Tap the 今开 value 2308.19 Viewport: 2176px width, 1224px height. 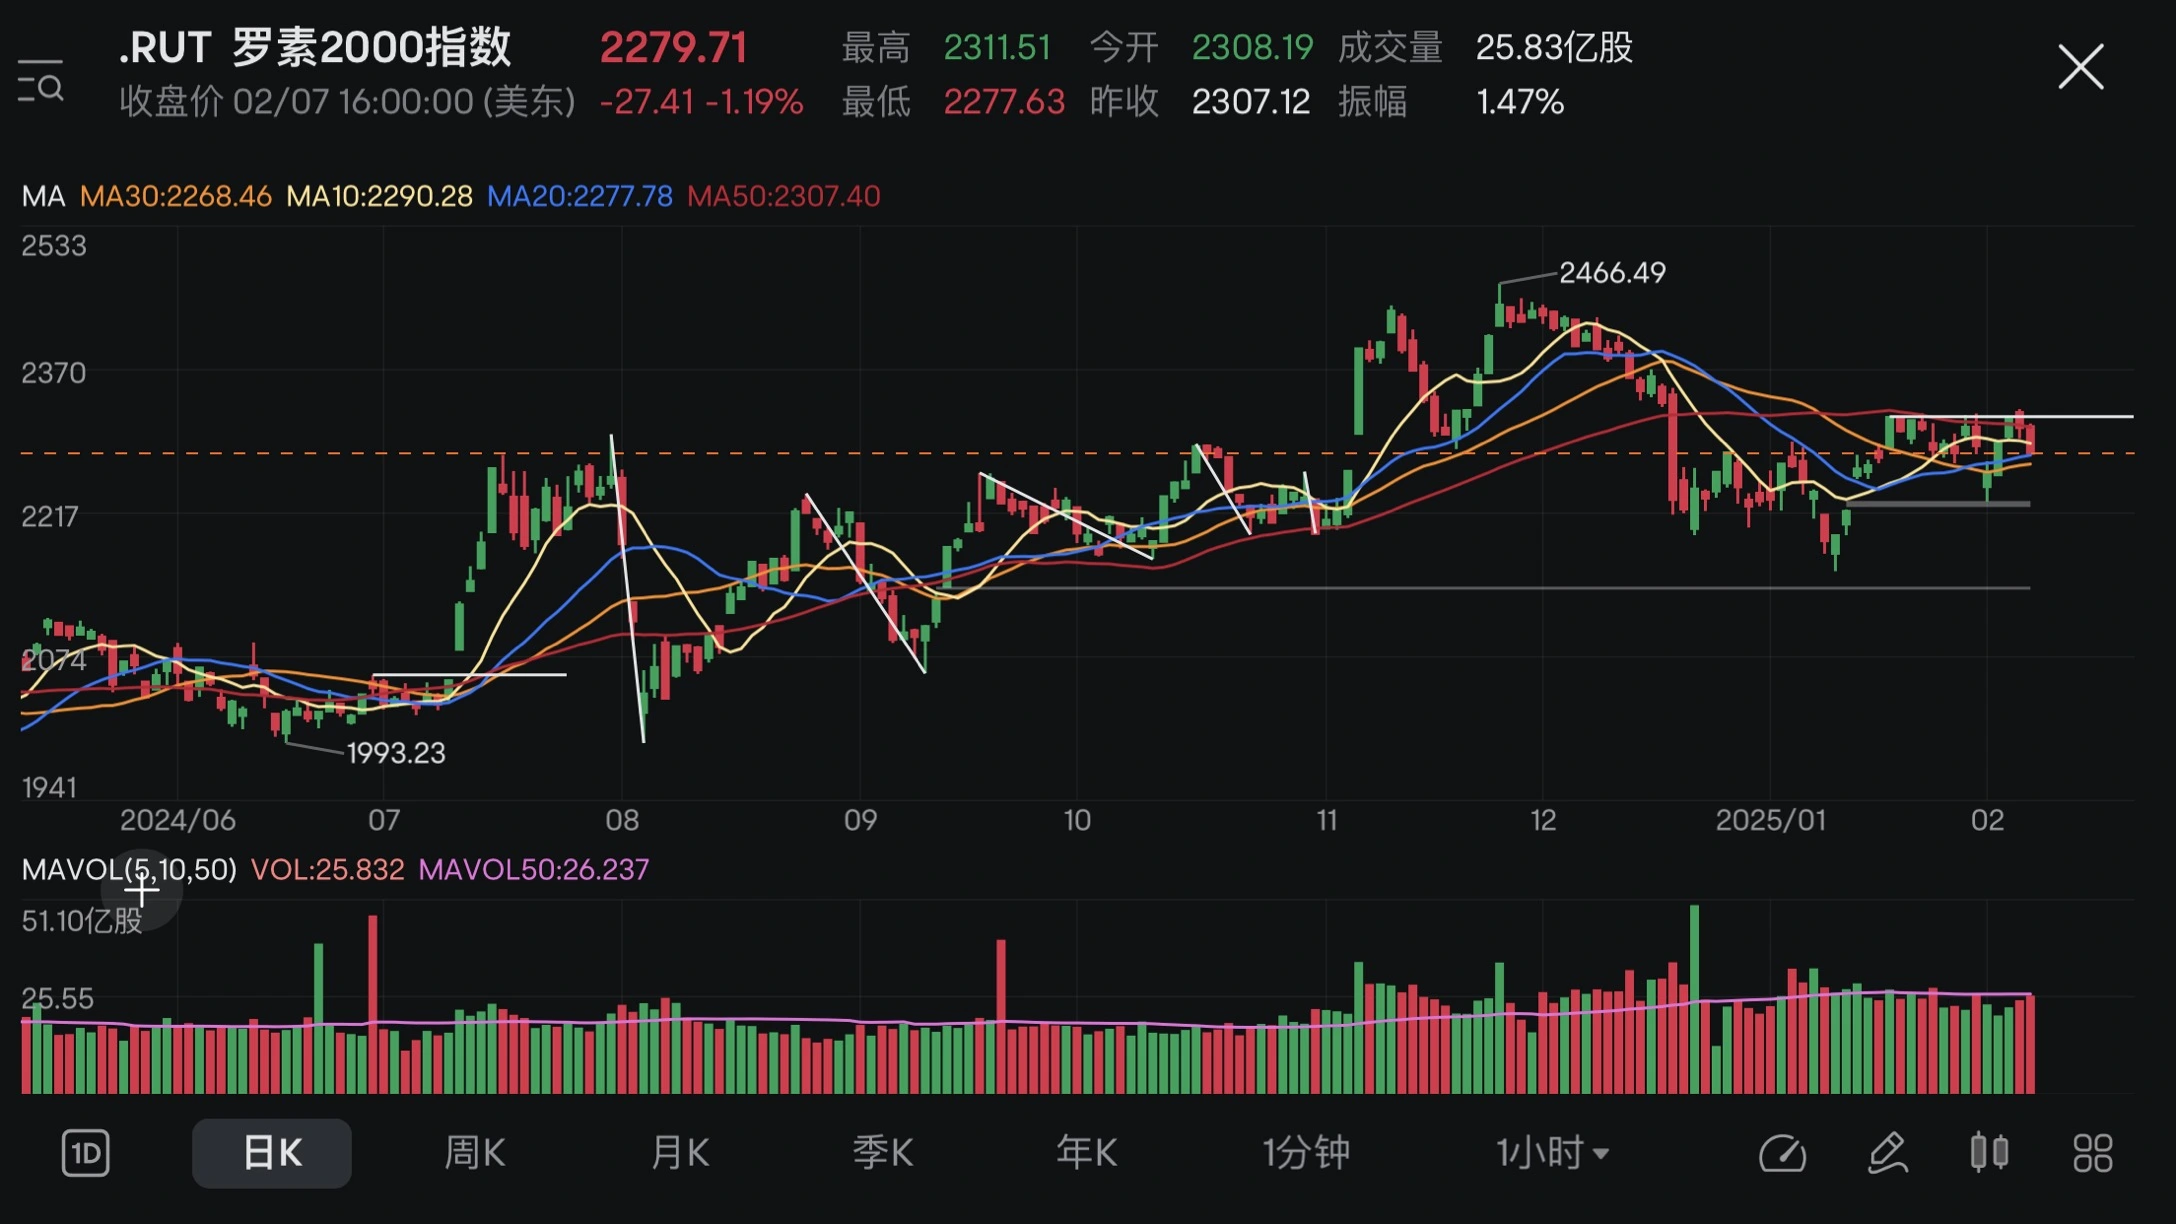pyautogui.click(x=1252, y=47)
